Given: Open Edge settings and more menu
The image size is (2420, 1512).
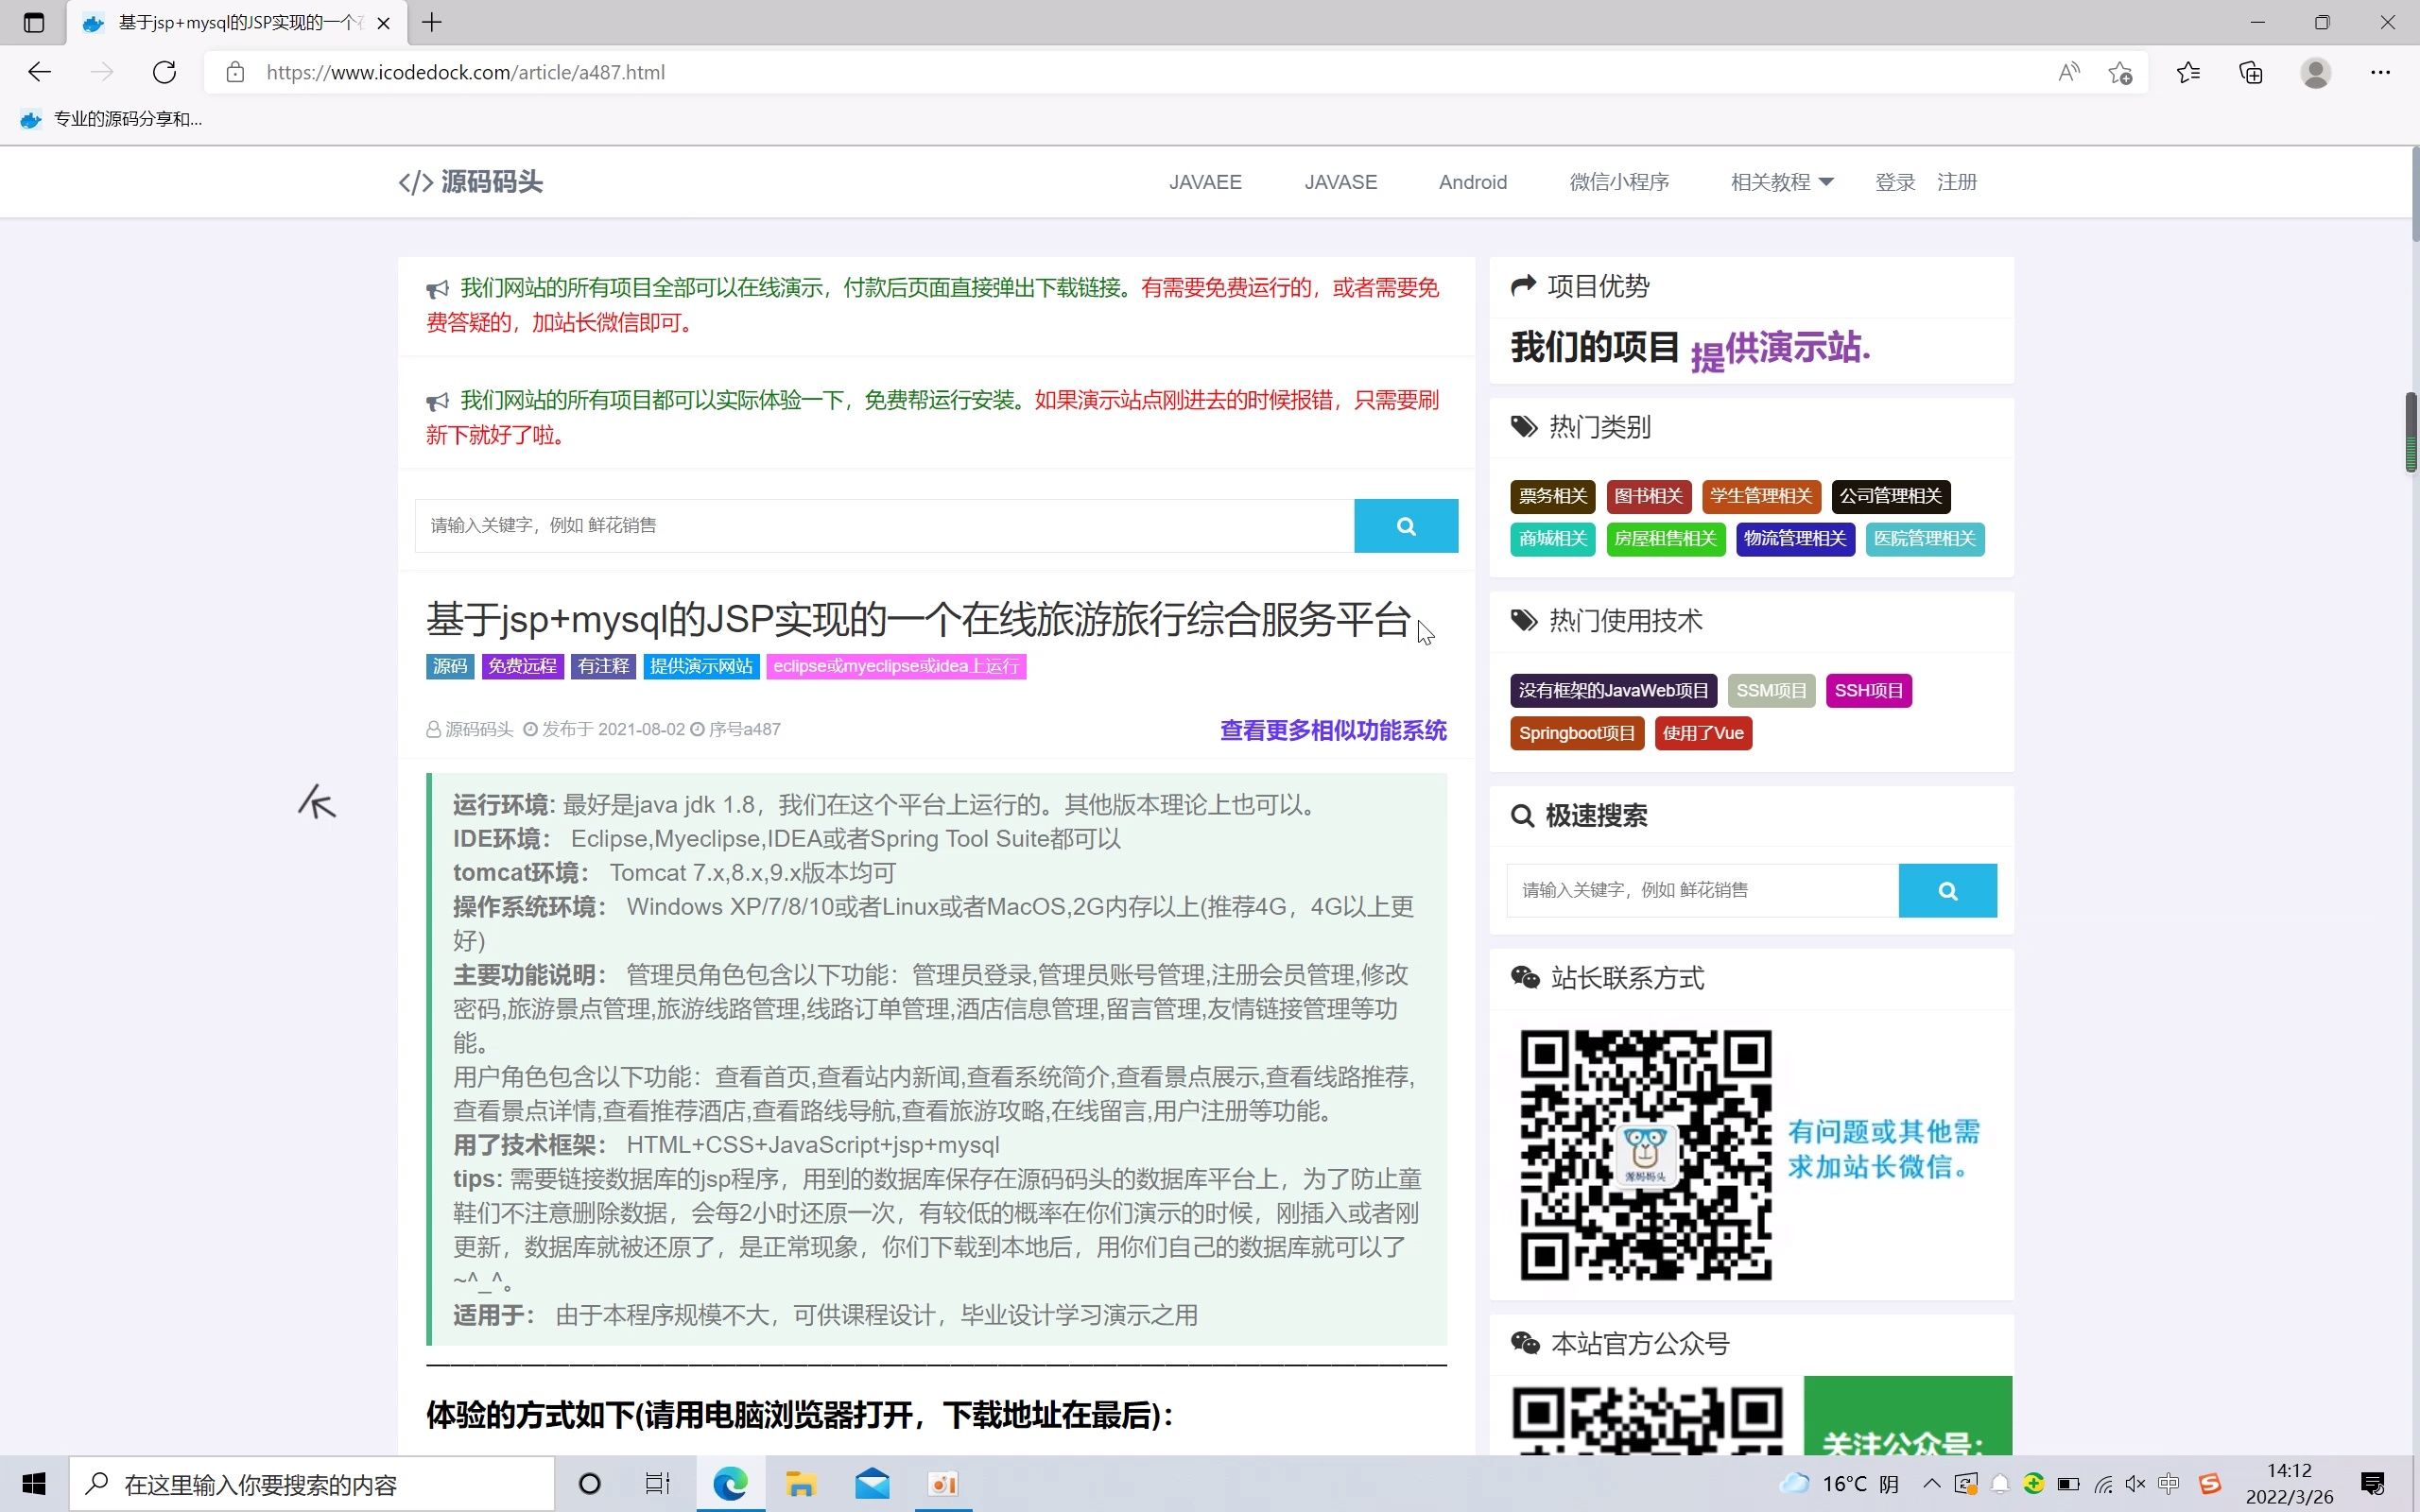Looking at the screenshot, I should 2379,72.
